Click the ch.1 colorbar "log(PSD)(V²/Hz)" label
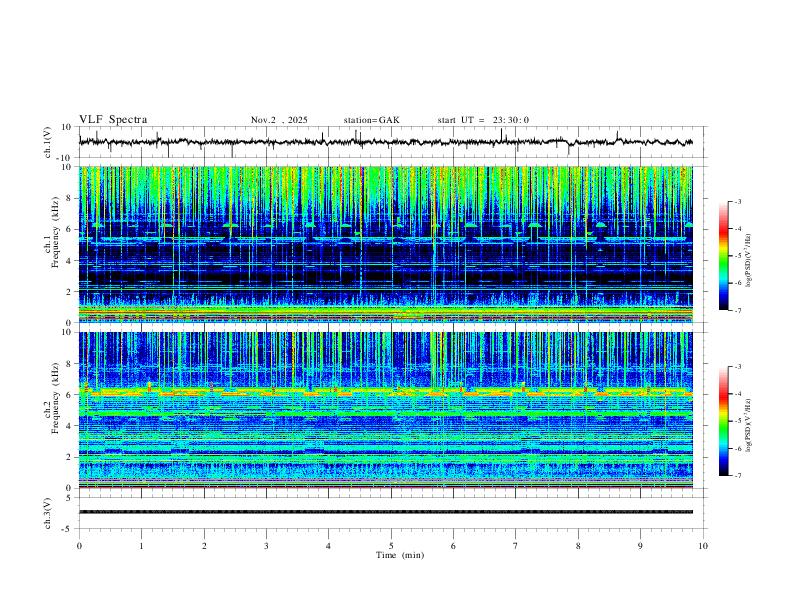Screen dimensions: 792x612 click(x=748, y=260)
